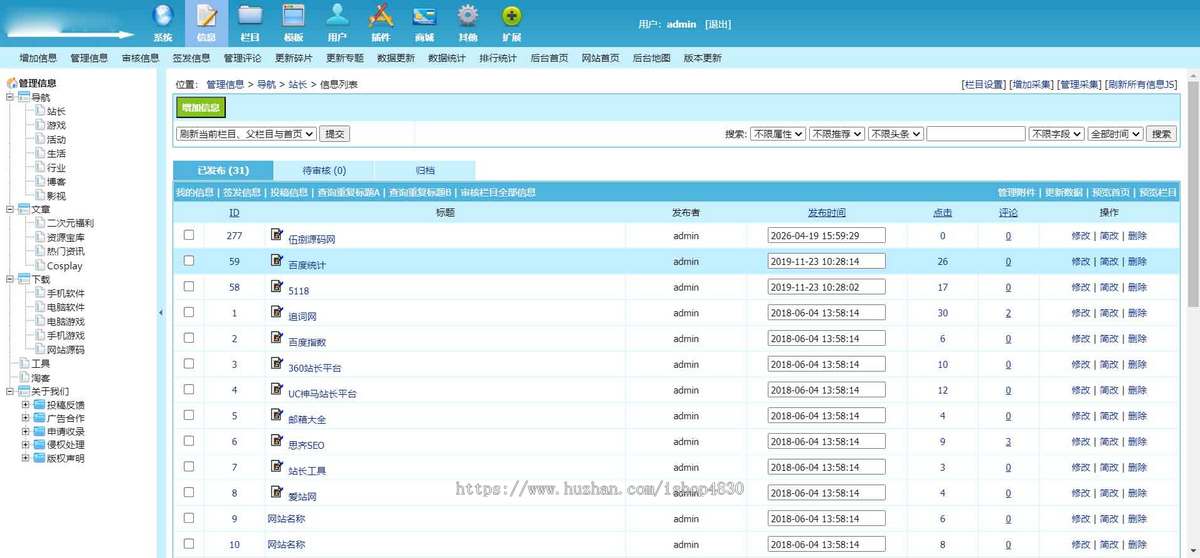This screenshot has width=1200, height=558.
Task: Tick the checkbox for 邮箱大全 row
Action: pos(189,415)
